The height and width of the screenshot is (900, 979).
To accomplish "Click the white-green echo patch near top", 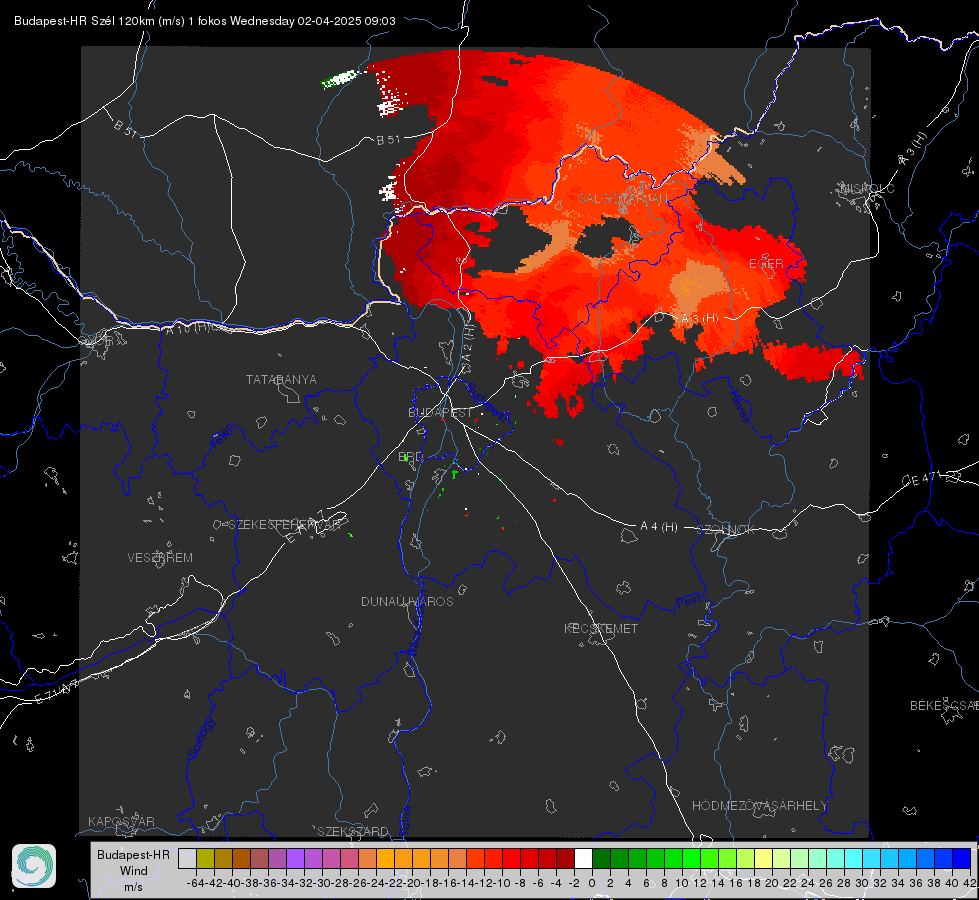I will click(339, 79).
